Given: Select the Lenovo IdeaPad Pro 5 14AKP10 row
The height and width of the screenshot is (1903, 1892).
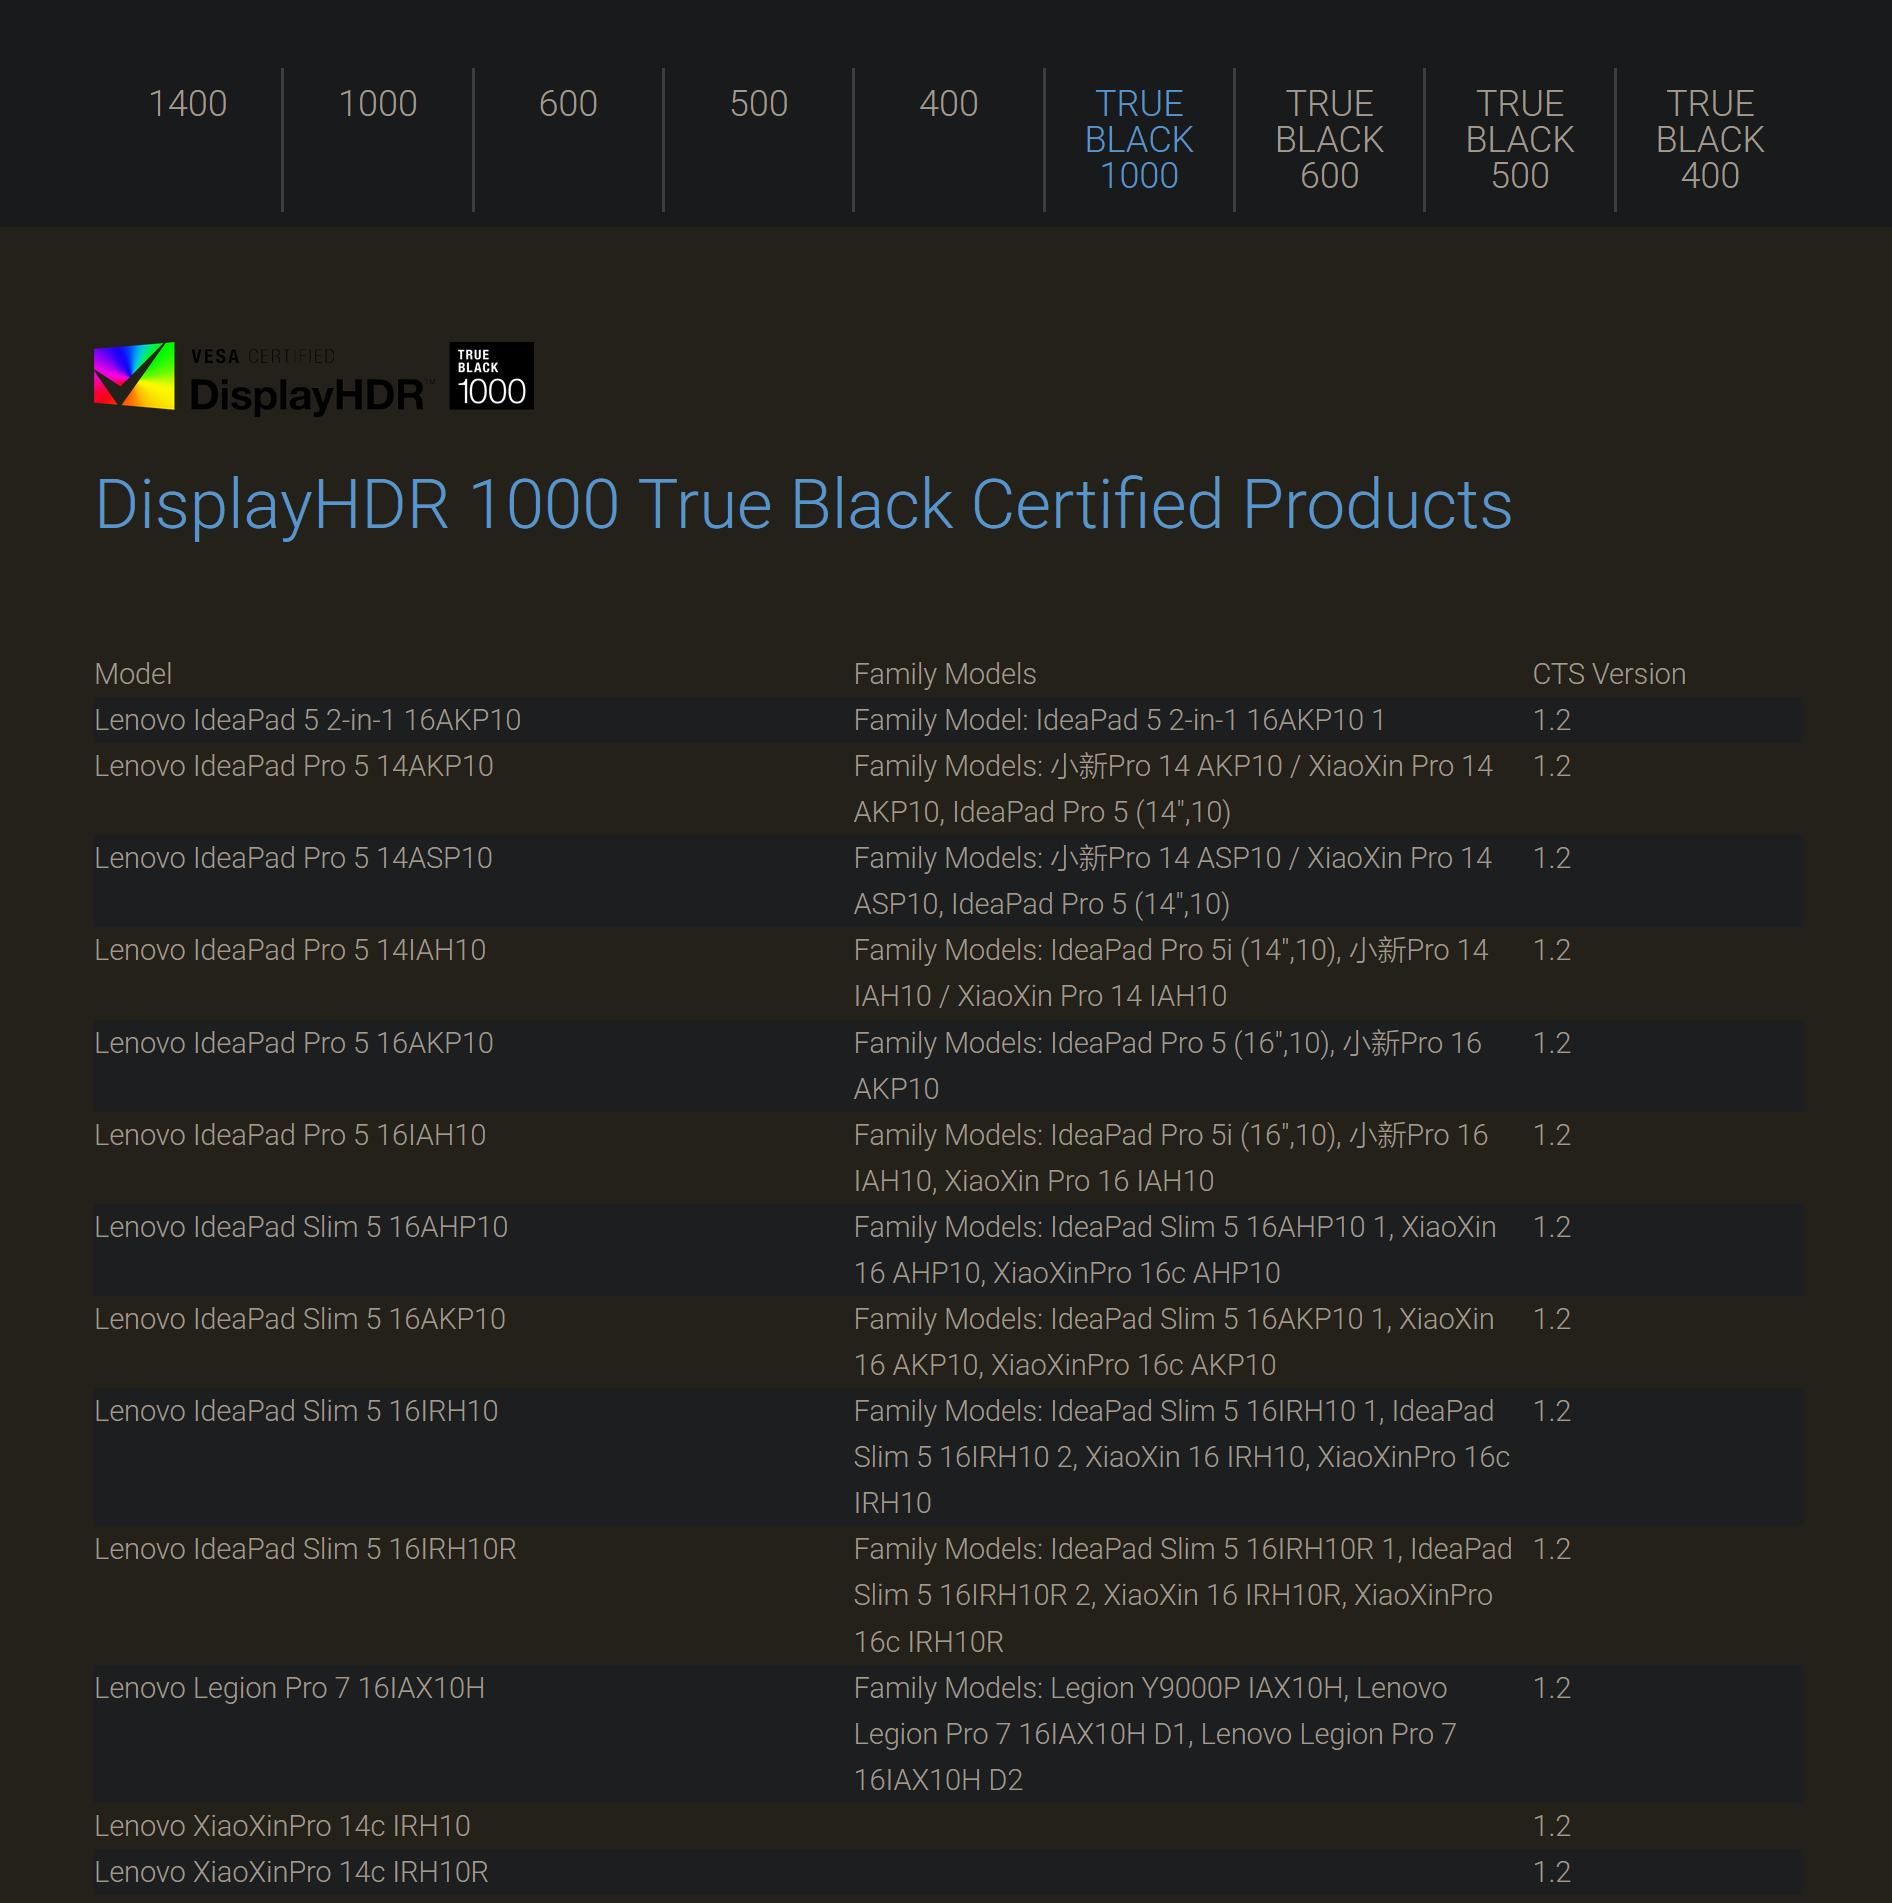Looking at the screenshot, I should (x=294, y=766).
